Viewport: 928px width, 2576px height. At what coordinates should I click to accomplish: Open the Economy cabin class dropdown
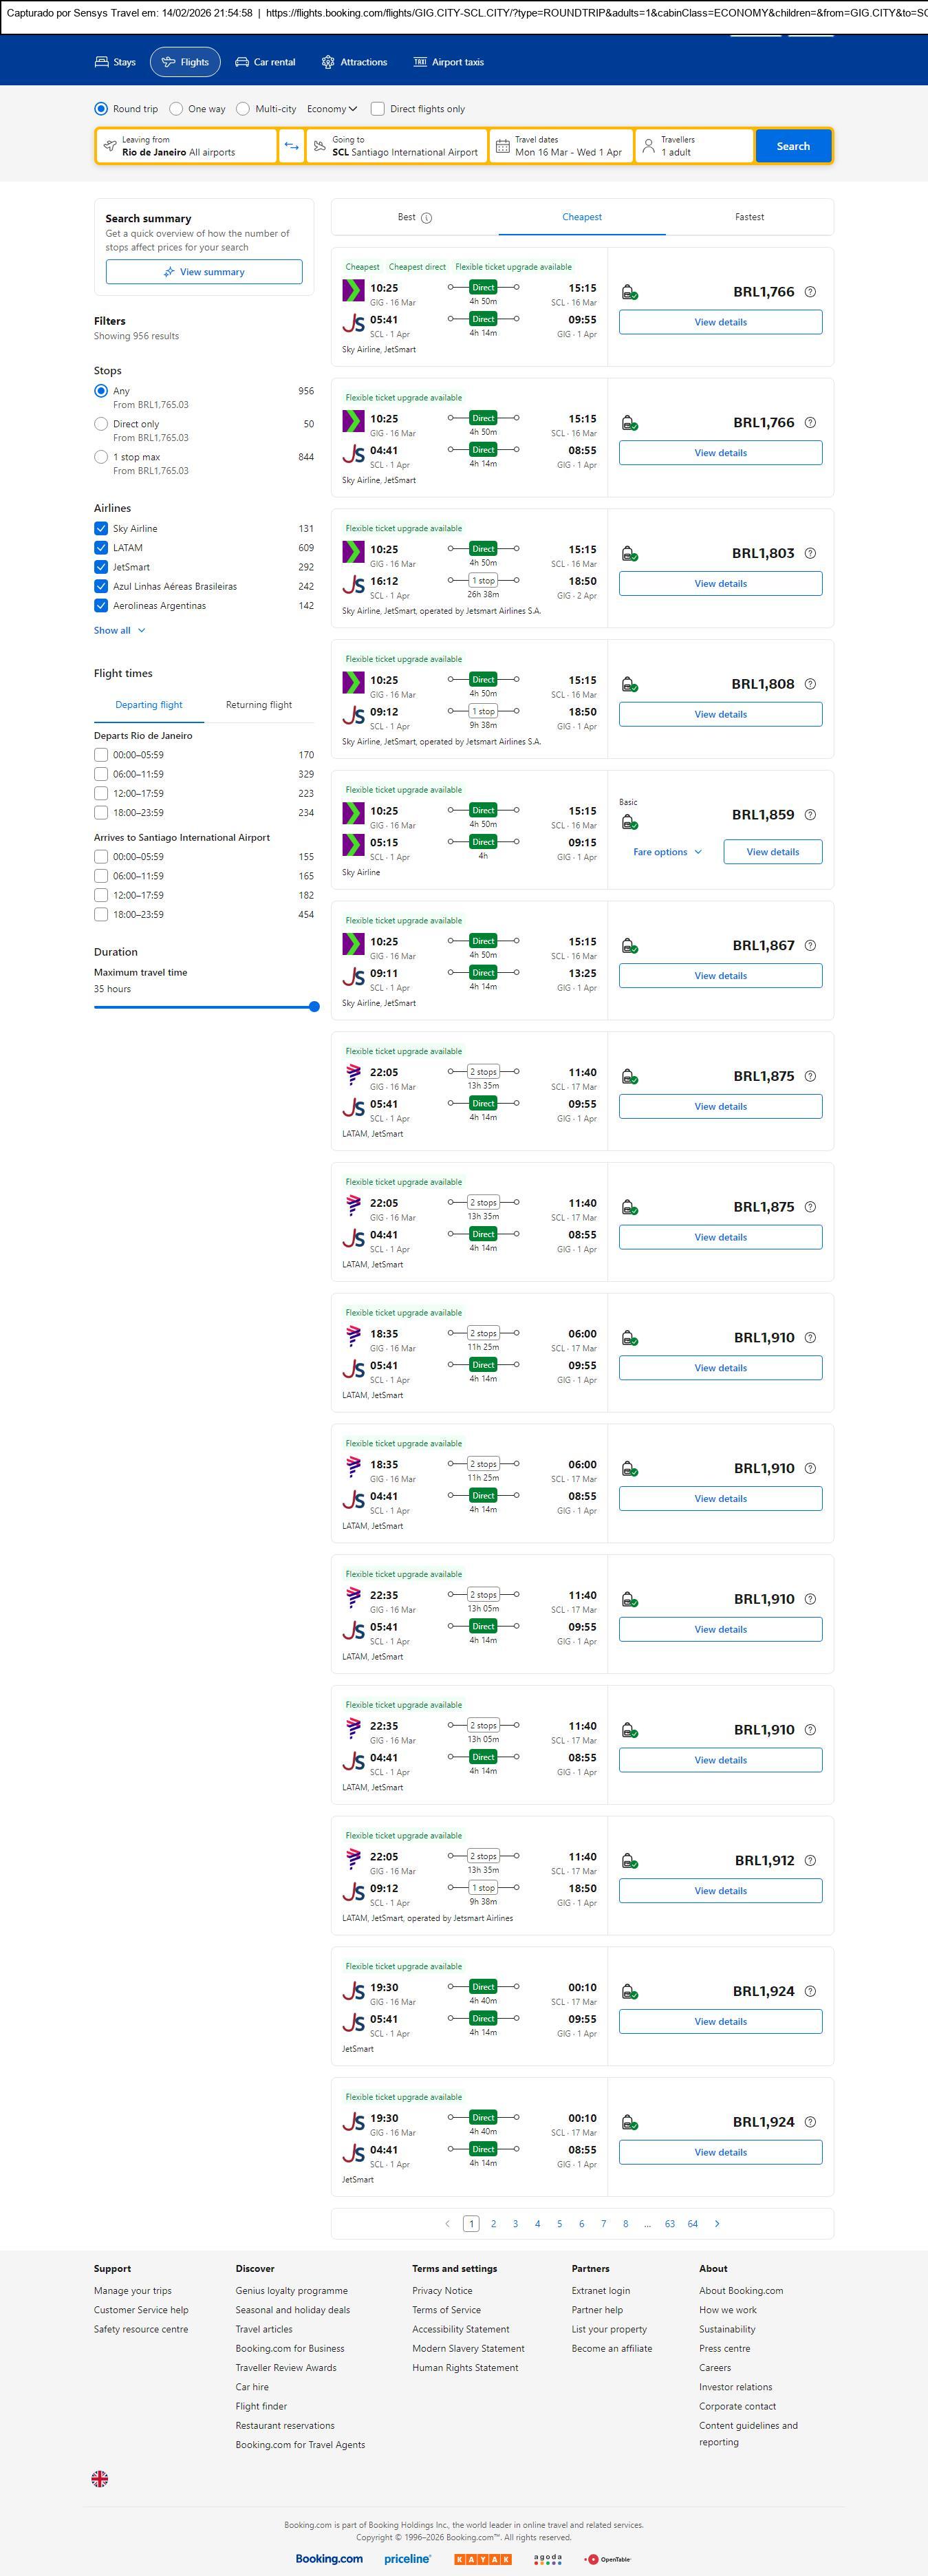(332, 109)
